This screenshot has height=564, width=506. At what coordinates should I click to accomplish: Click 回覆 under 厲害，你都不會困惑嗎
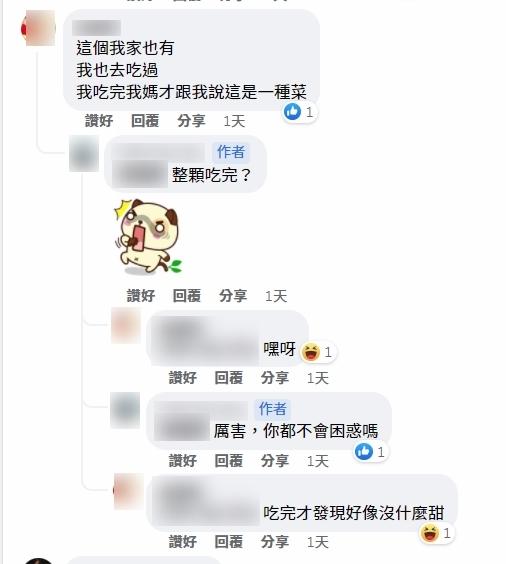[x=229, y=461]
